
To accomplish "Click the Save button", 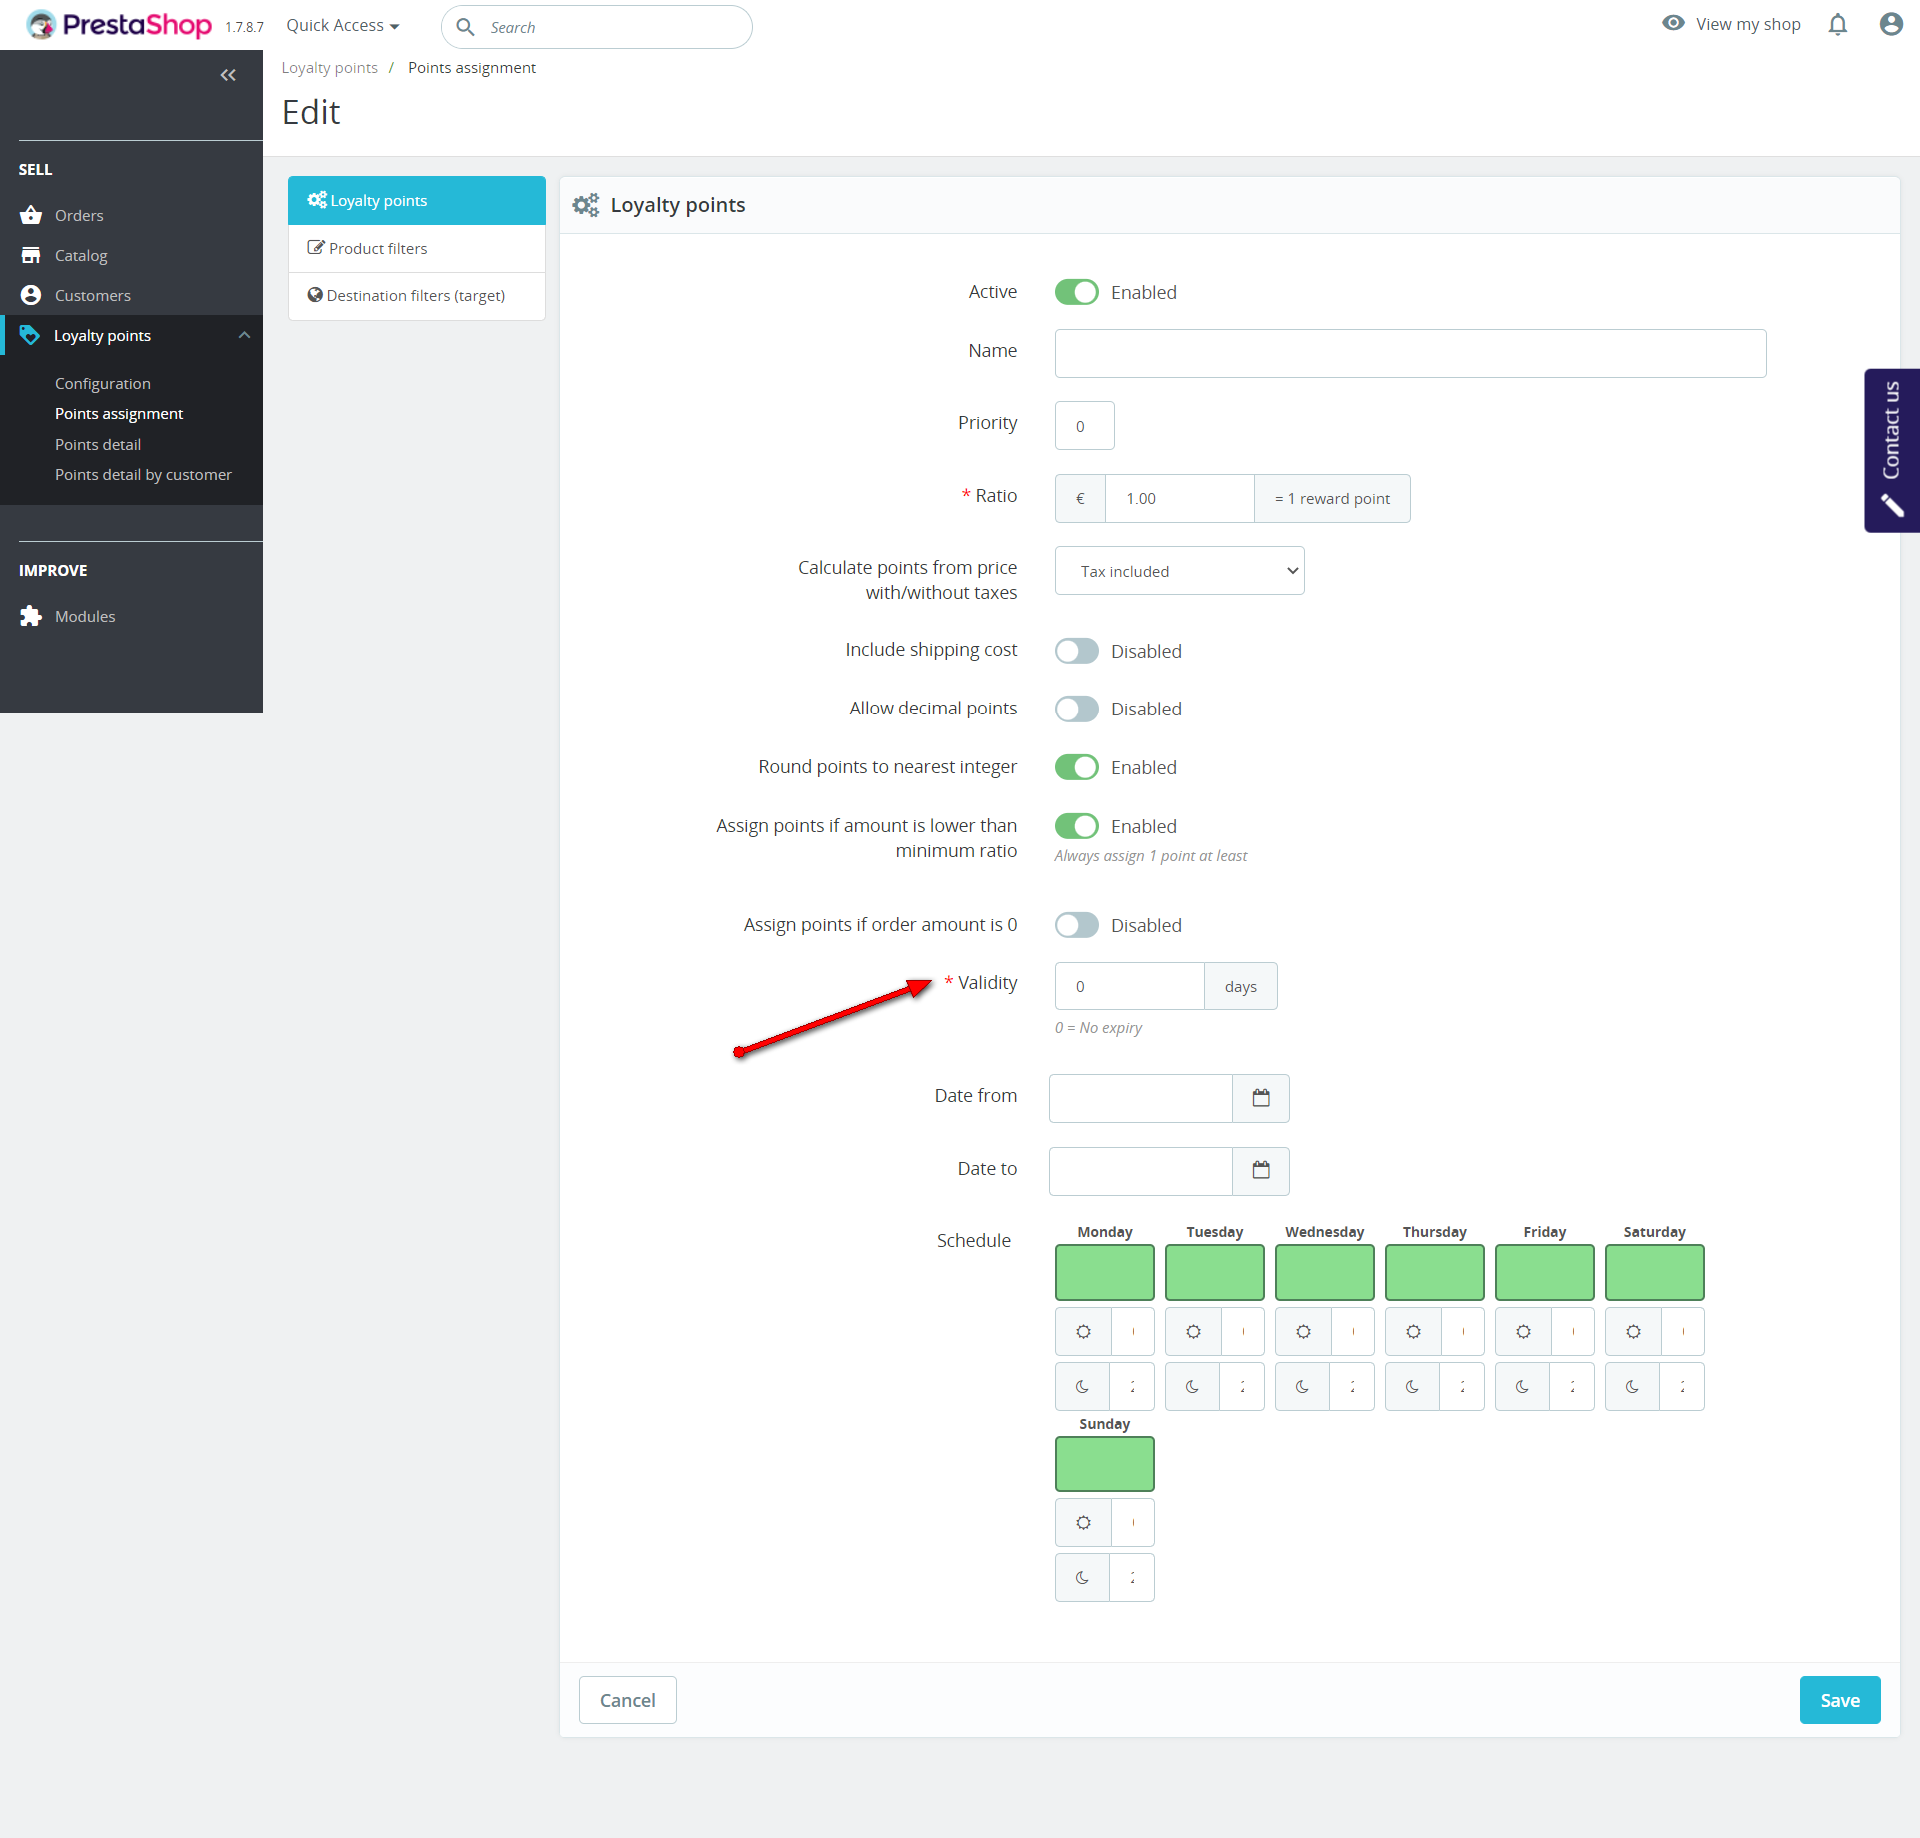I will coord(1839,1700).
